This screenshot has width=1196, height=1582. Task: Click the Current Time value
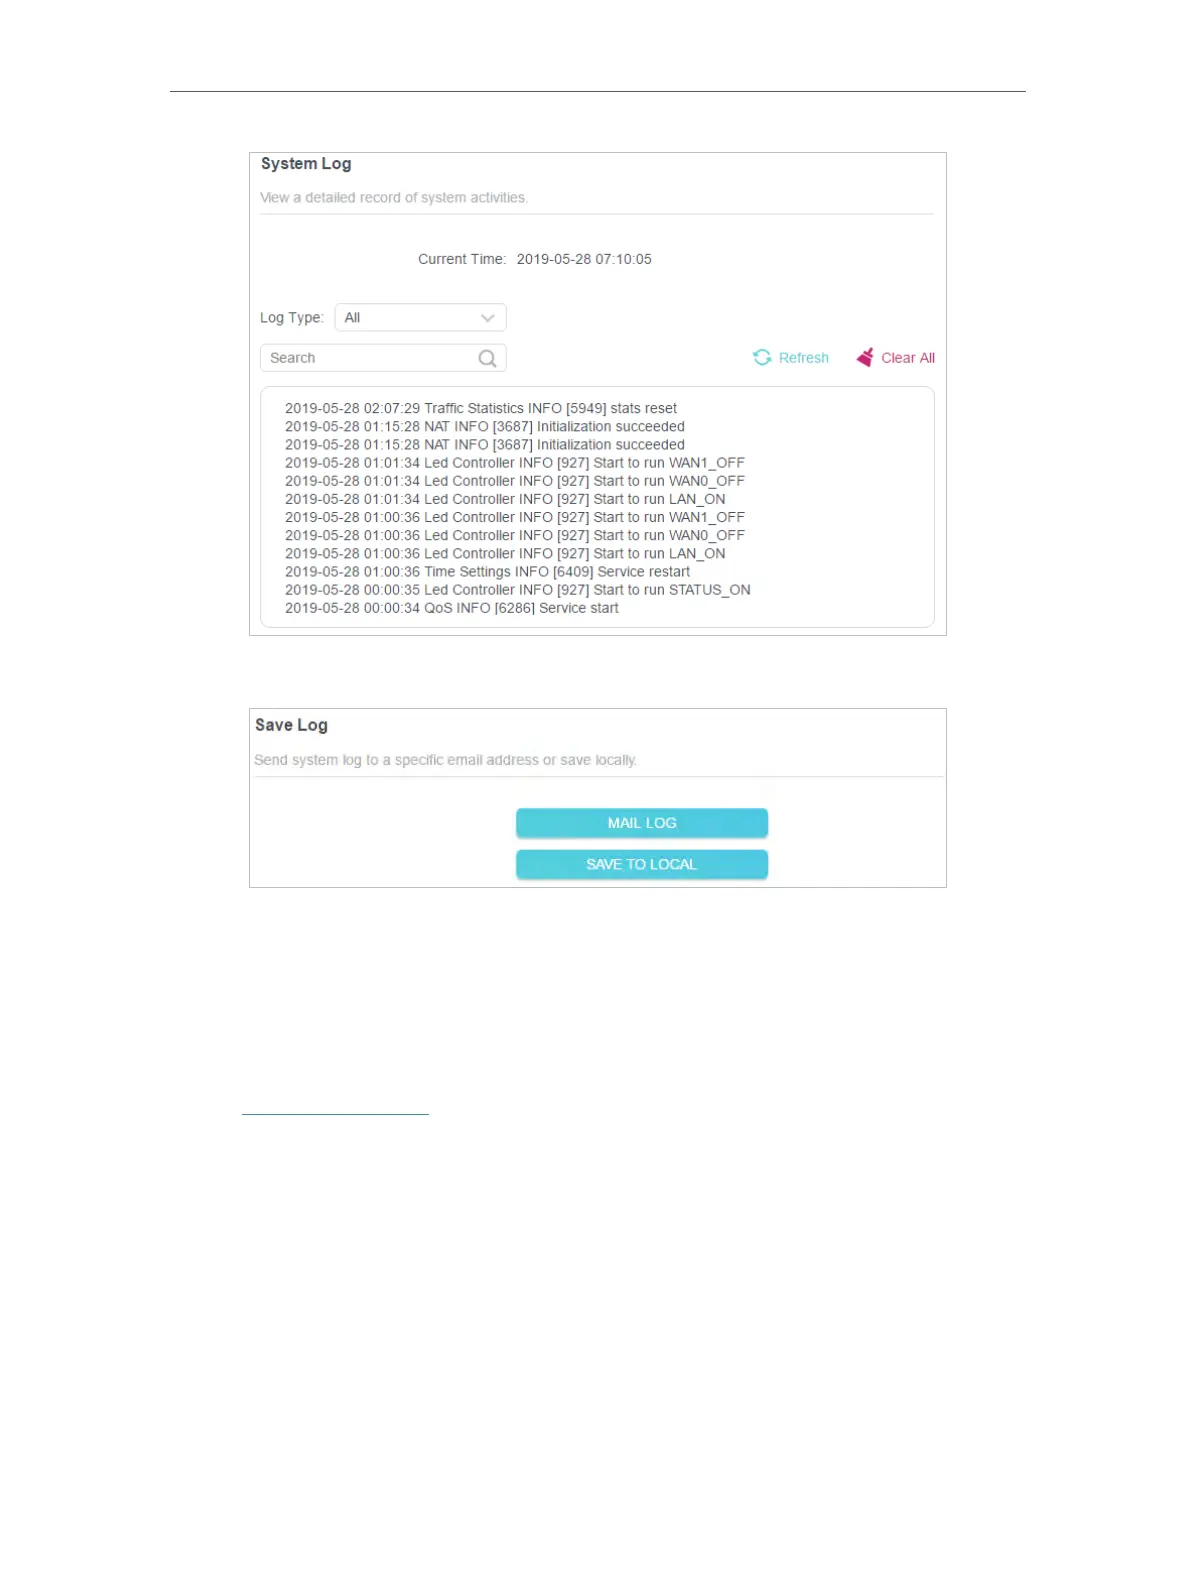[584, 259]
